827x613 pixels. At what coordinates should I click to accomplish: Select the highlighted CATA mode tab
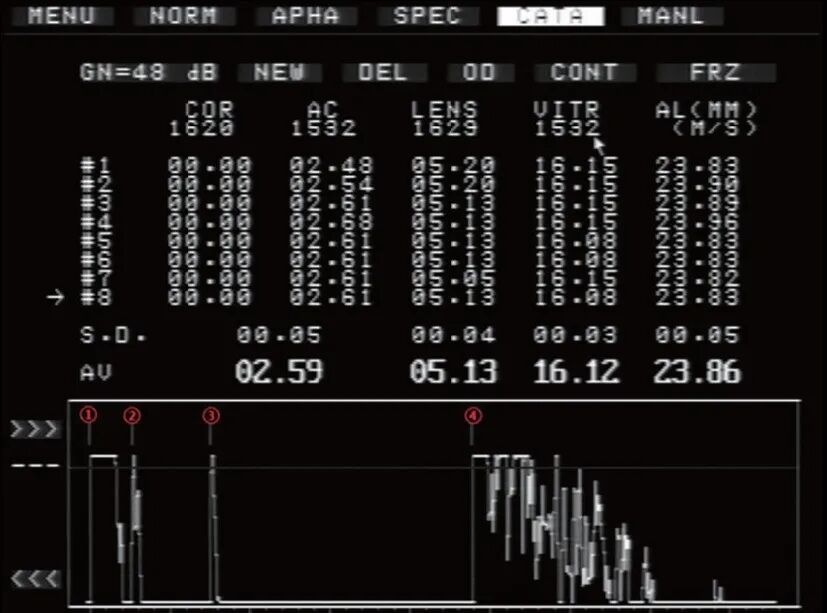pos(550,16)
